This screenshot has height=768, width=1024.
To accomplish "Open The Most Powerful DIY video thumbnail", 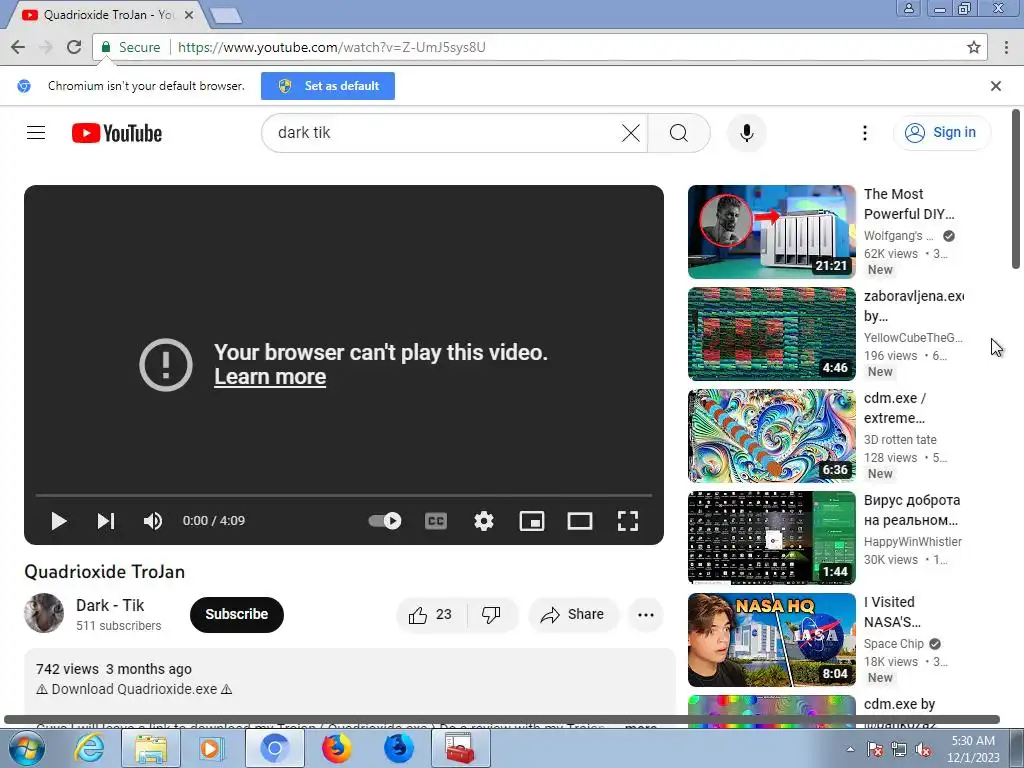I will coord(771,232).
